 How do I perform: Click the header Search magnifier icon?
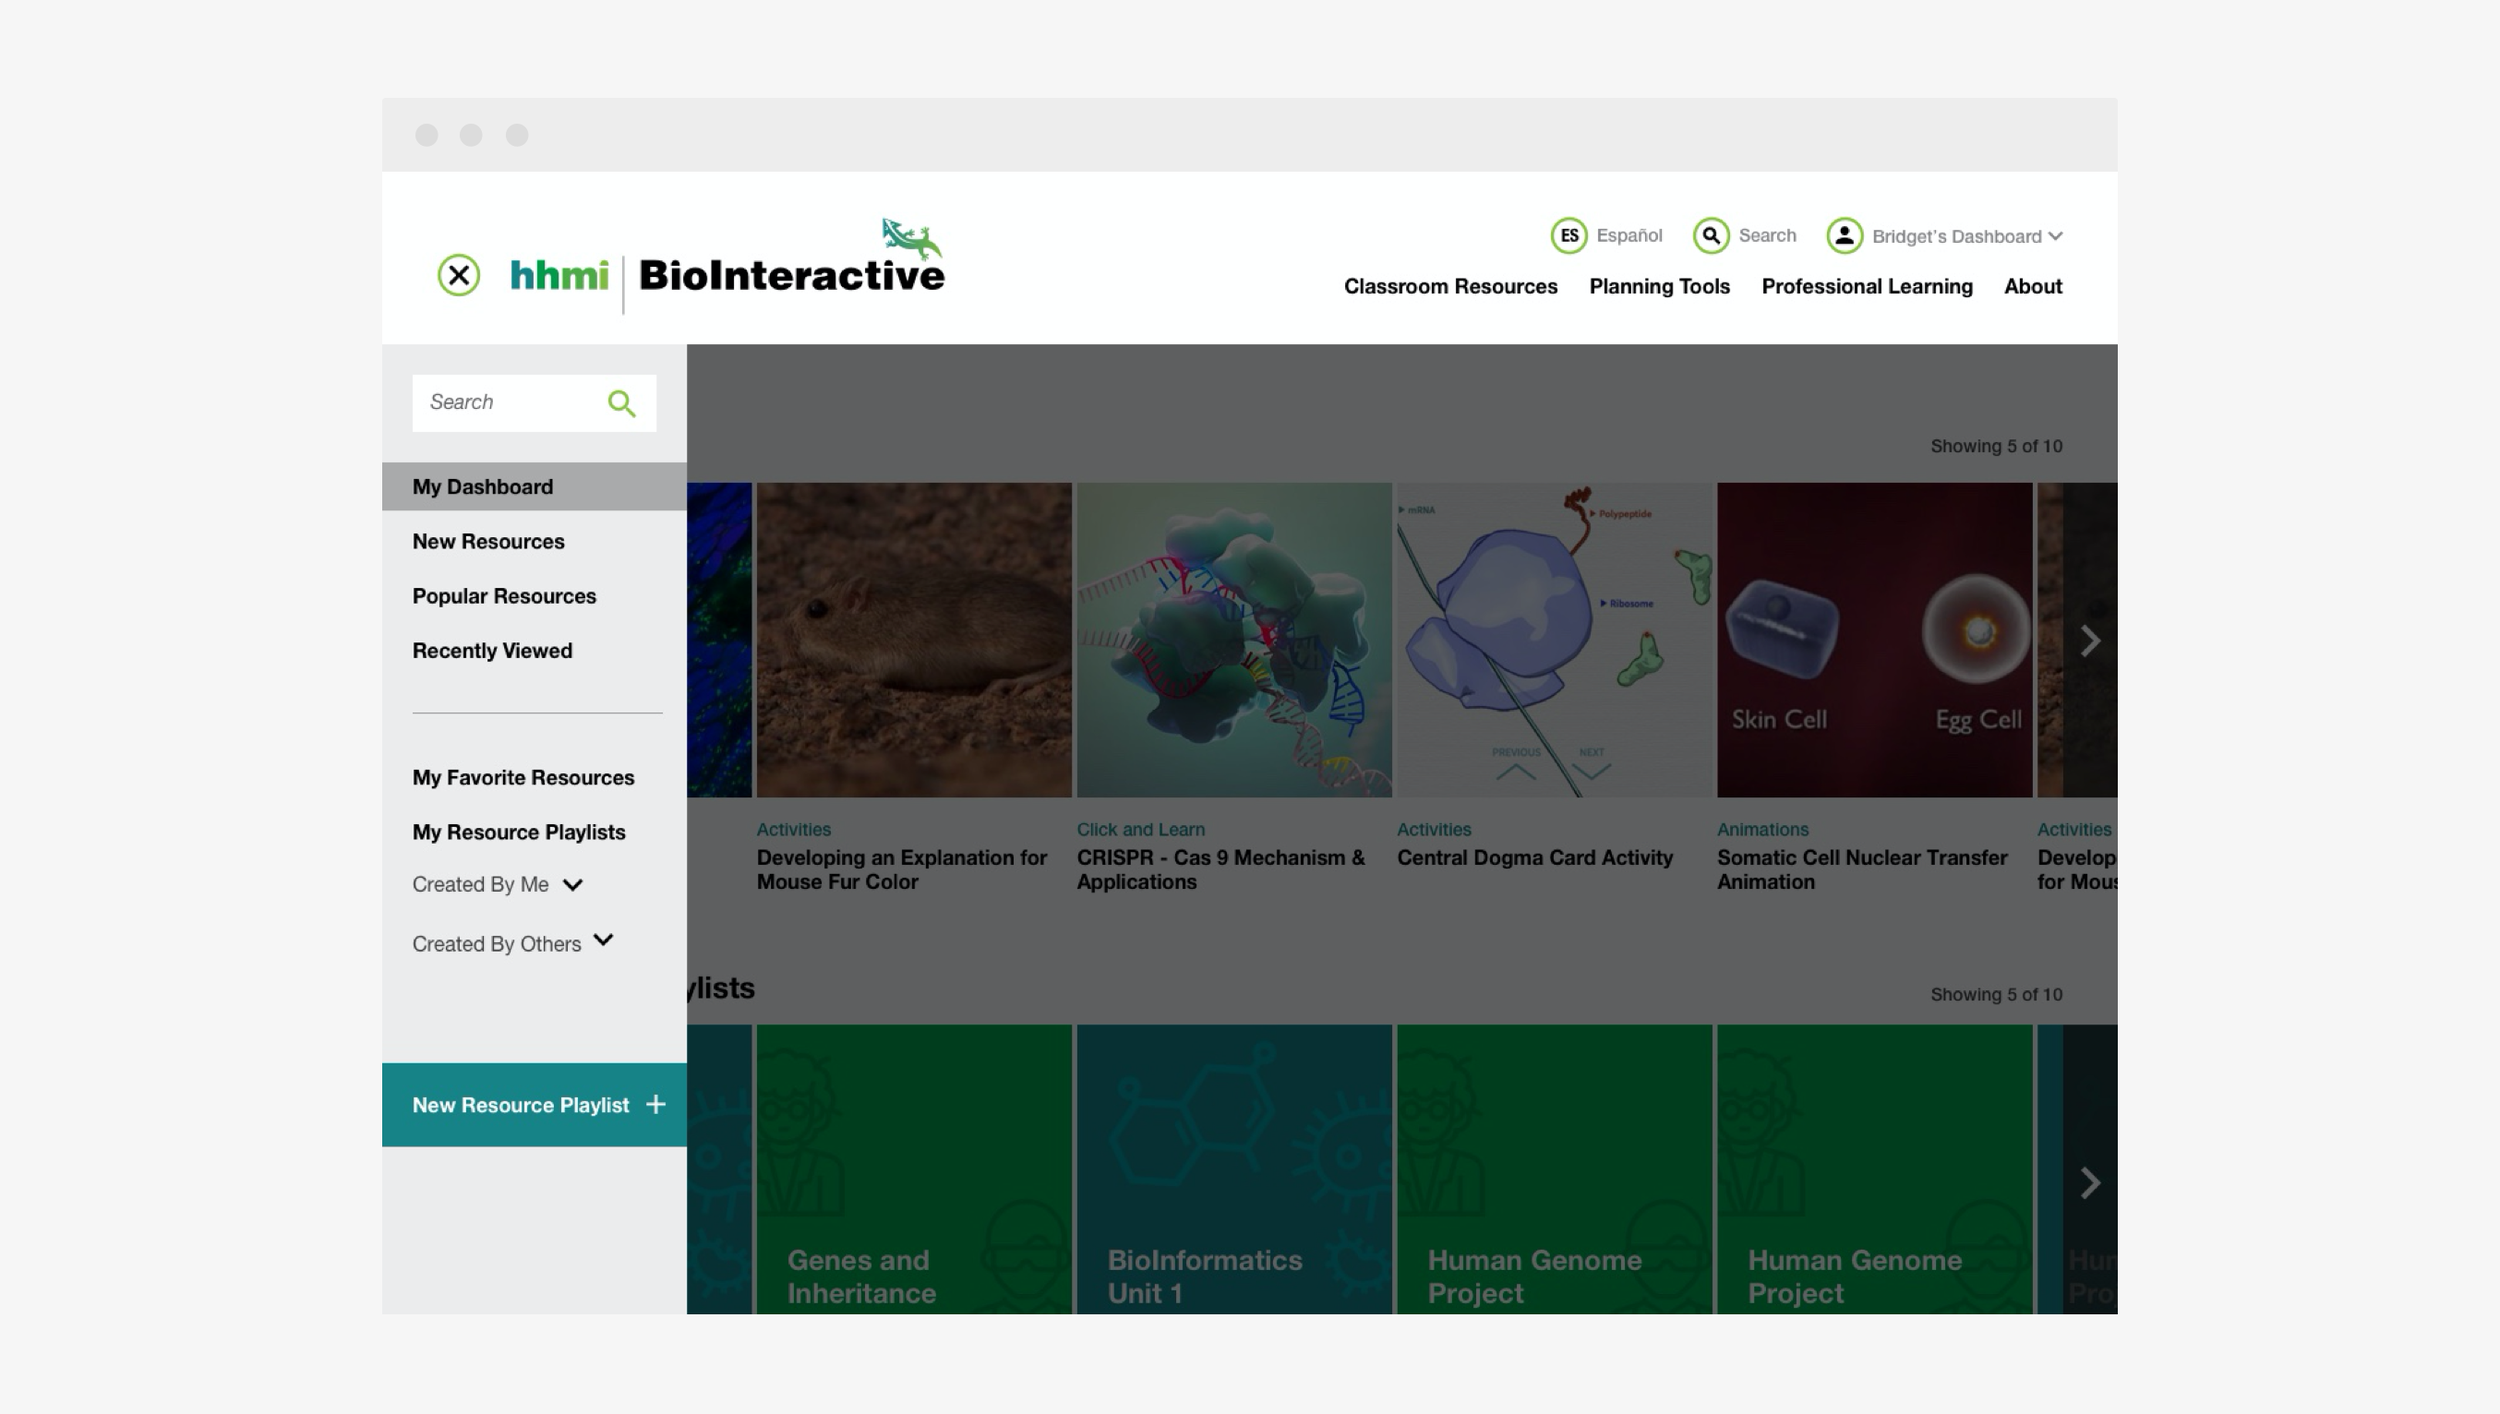coord(1711,236)
